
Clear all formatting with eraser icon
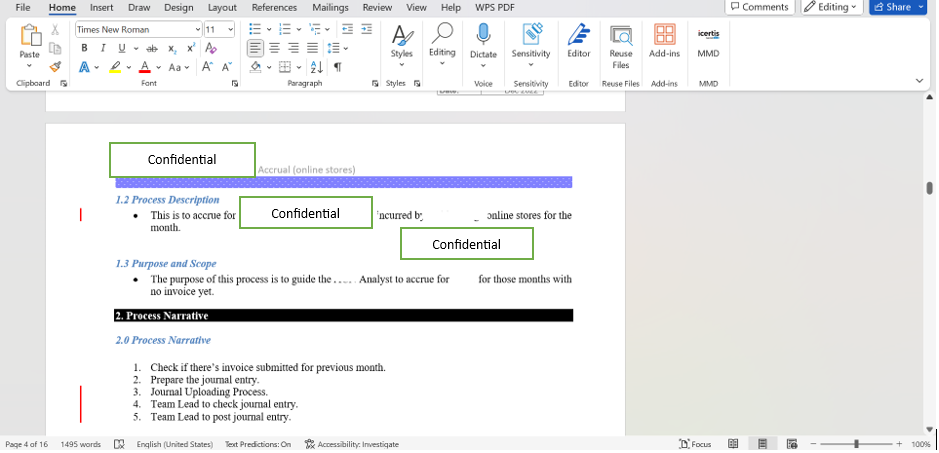click(x=211, y=48)
